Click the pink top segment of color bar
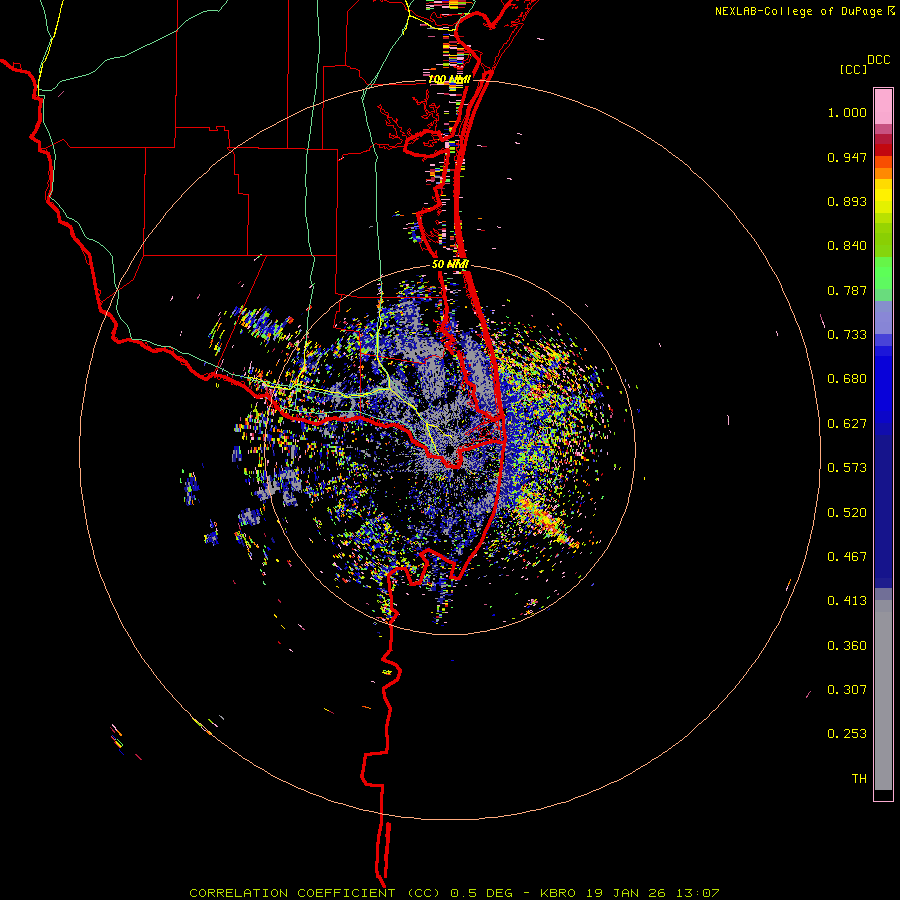 (883, 107)
